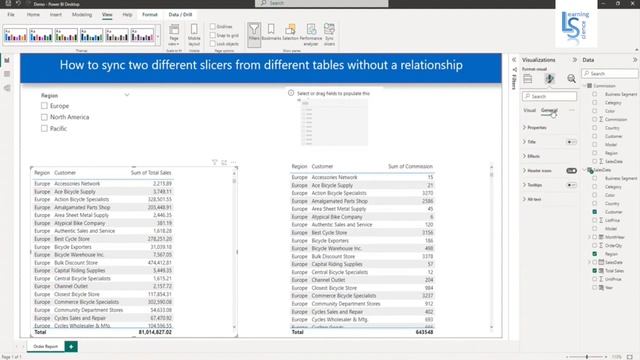
Task: Collapse the Commission table in Data pane
Action: click(x=584, y=86)
